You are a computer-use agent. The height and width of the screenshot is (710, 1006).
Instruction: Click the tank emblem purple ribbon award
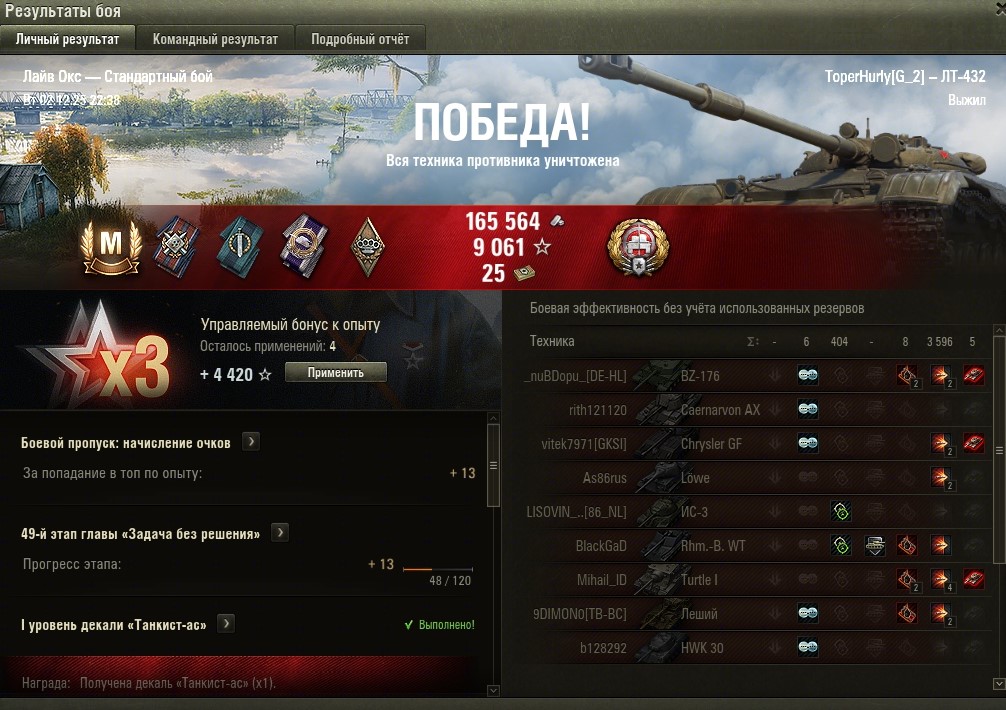(x=304, y=247)
